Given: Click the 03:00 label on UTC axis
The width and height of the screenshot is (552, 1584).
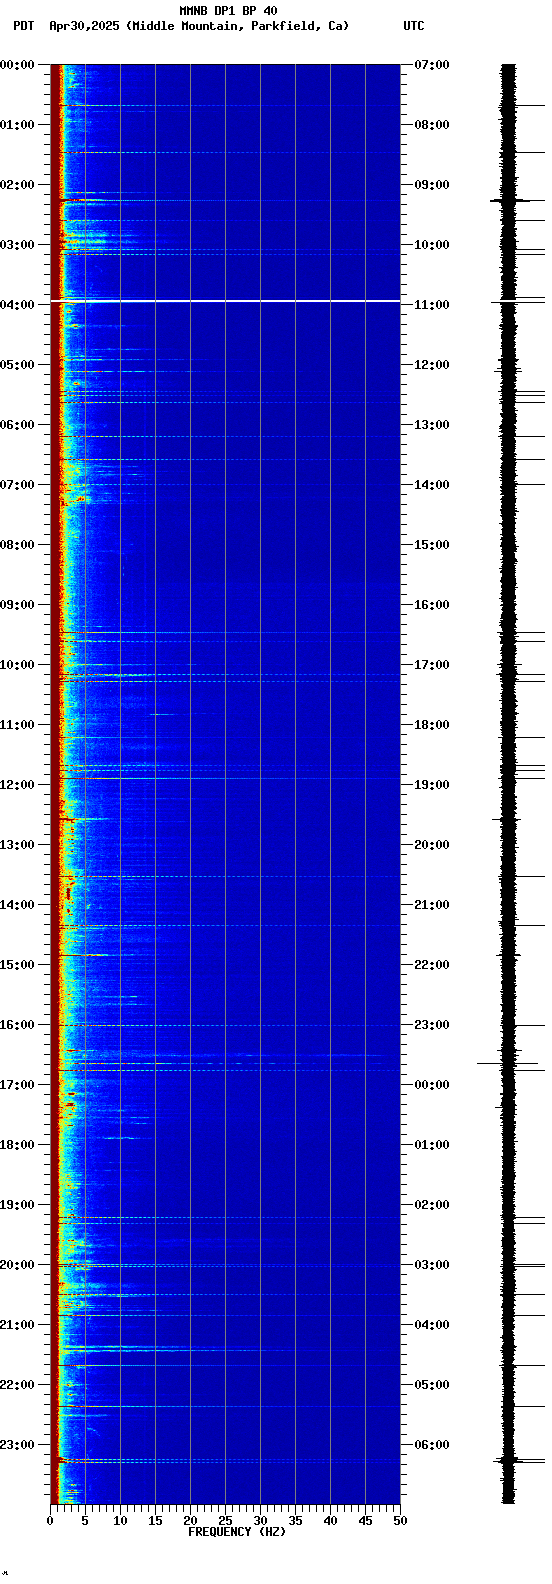Looking at the screenshot, I should pyautogui.click(x=431, y=1265).
